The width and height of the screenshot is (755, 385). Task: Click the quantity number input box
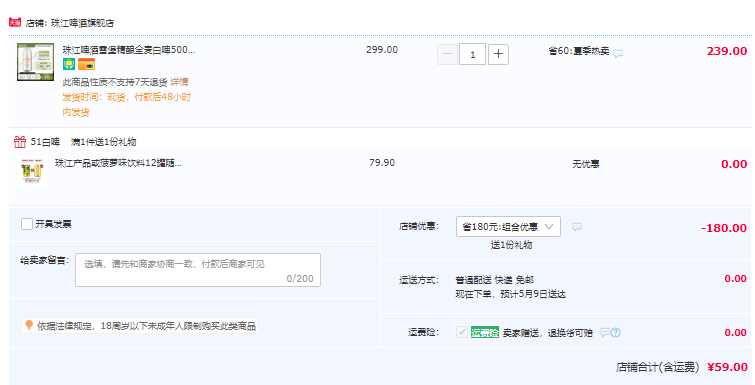[472, 54]
